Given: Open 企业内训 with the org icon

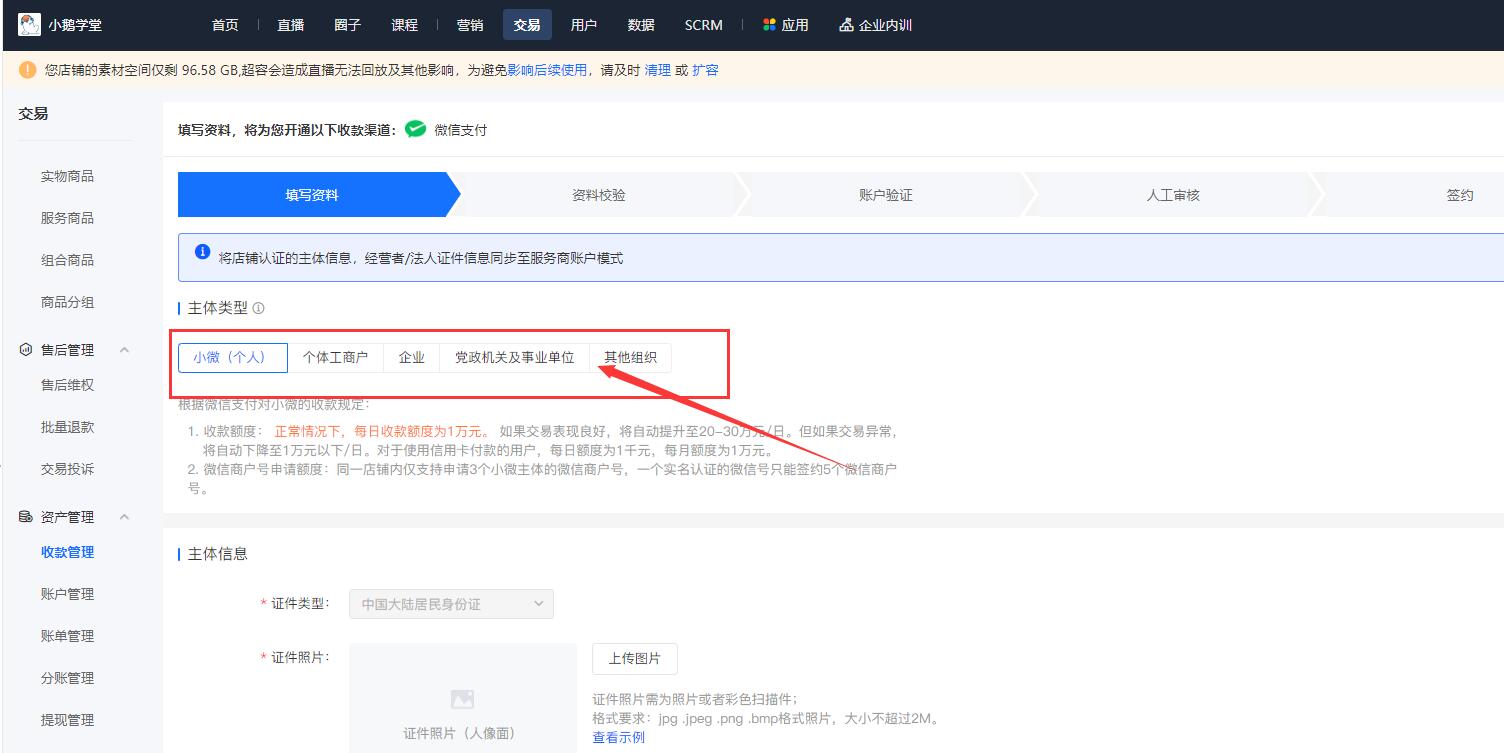Looking at the screenshot, I should [x=846, y=25].
